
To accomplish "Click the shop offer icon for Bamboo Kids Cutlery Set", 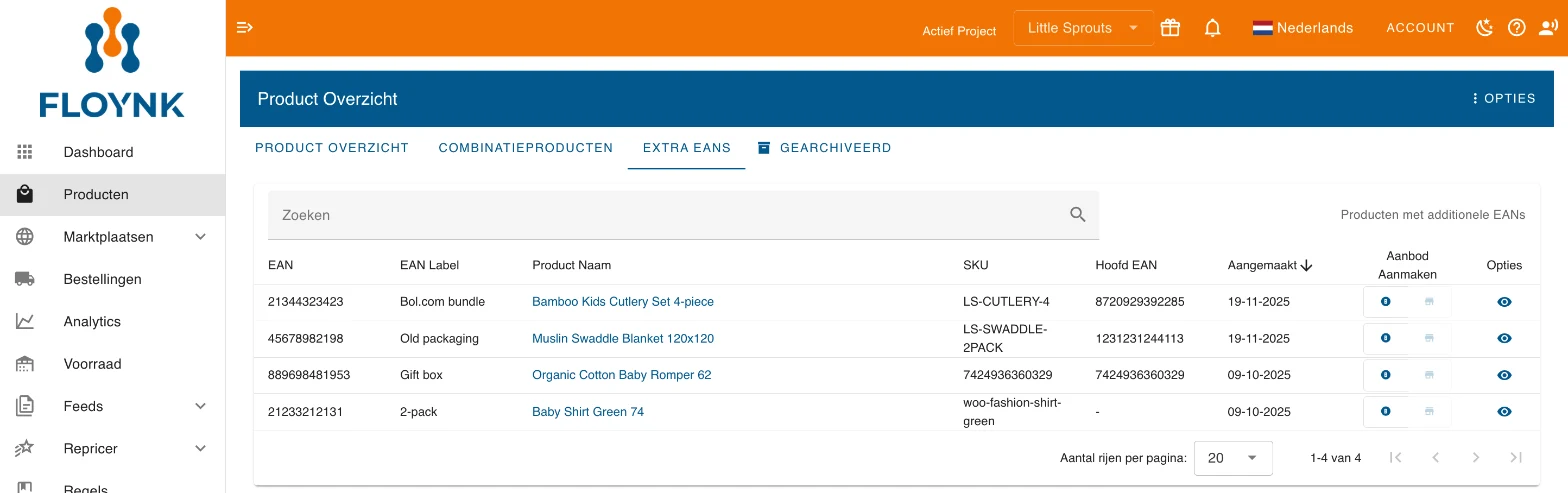I will (1429, 301).
